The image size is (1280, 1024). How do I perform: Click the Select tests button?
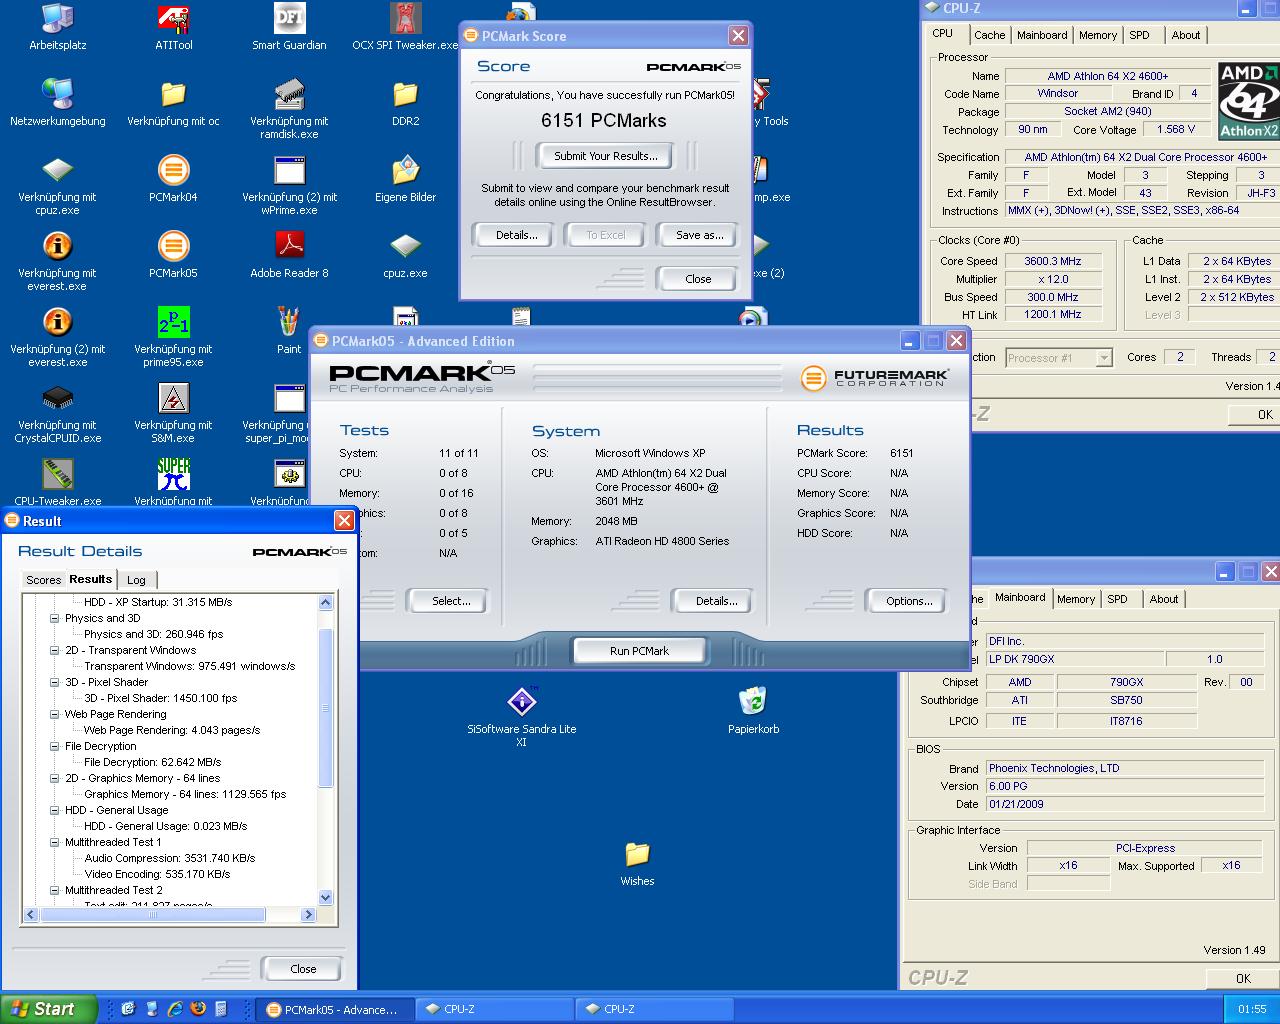pos(451,601)
